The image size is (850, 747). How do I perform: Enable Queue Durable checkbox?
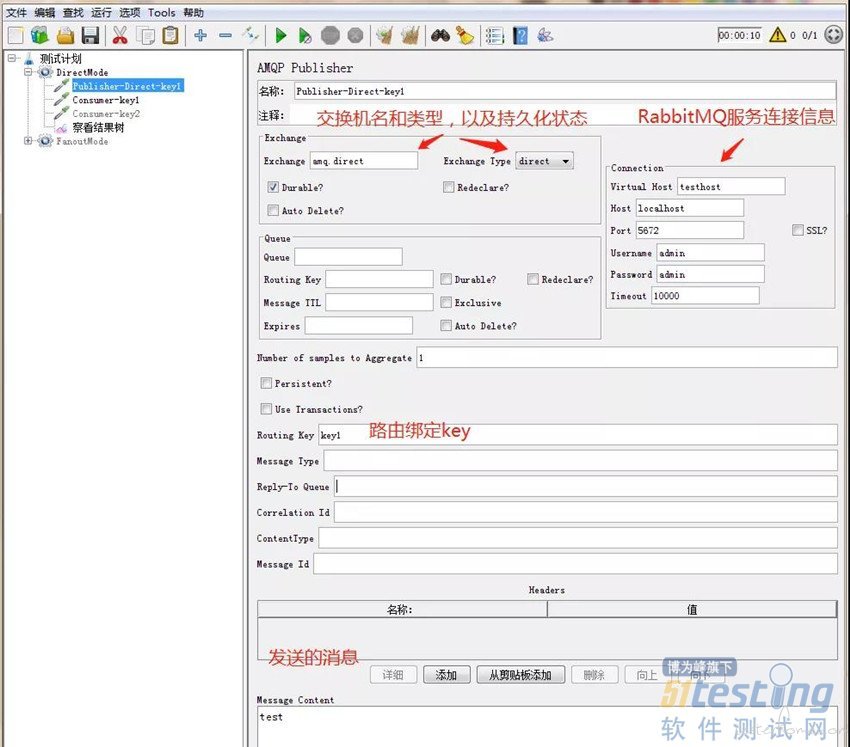446,279
